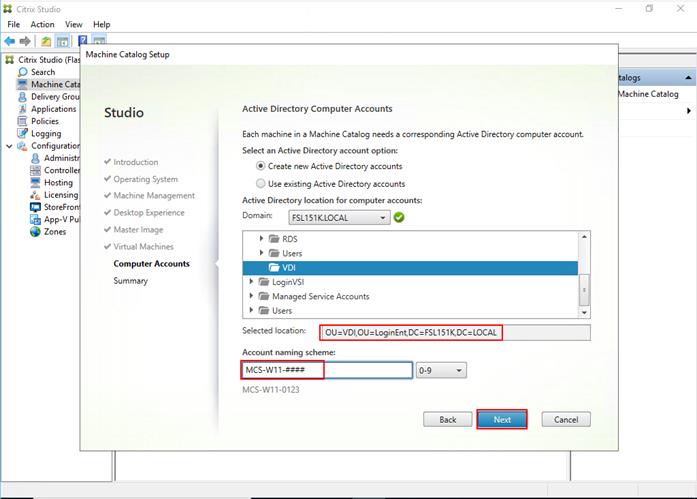The width and height of the screenshot is (697, 499).
Task: Click the Cancel button
Action: [x=566, y=419]
